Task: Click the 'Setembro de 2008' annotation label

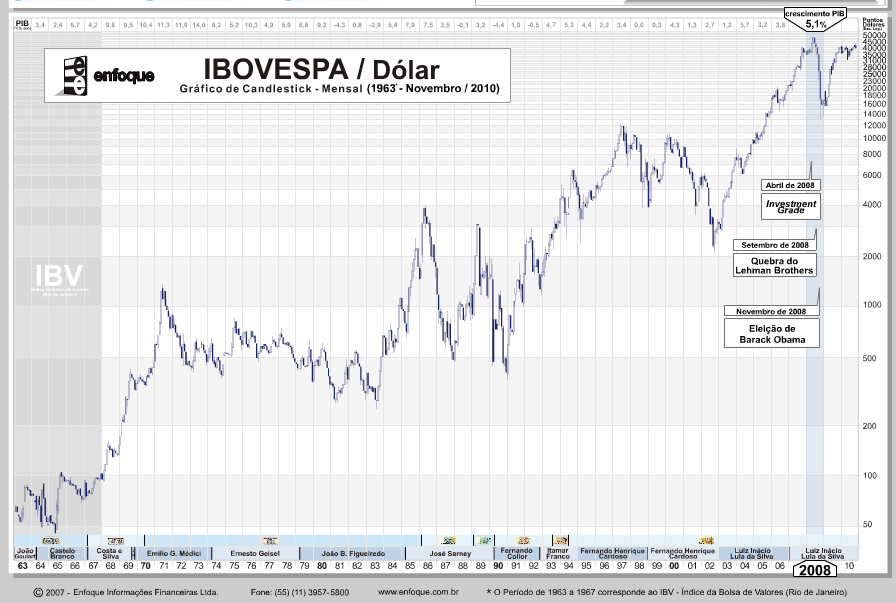Action: click(x=775, y=245)
